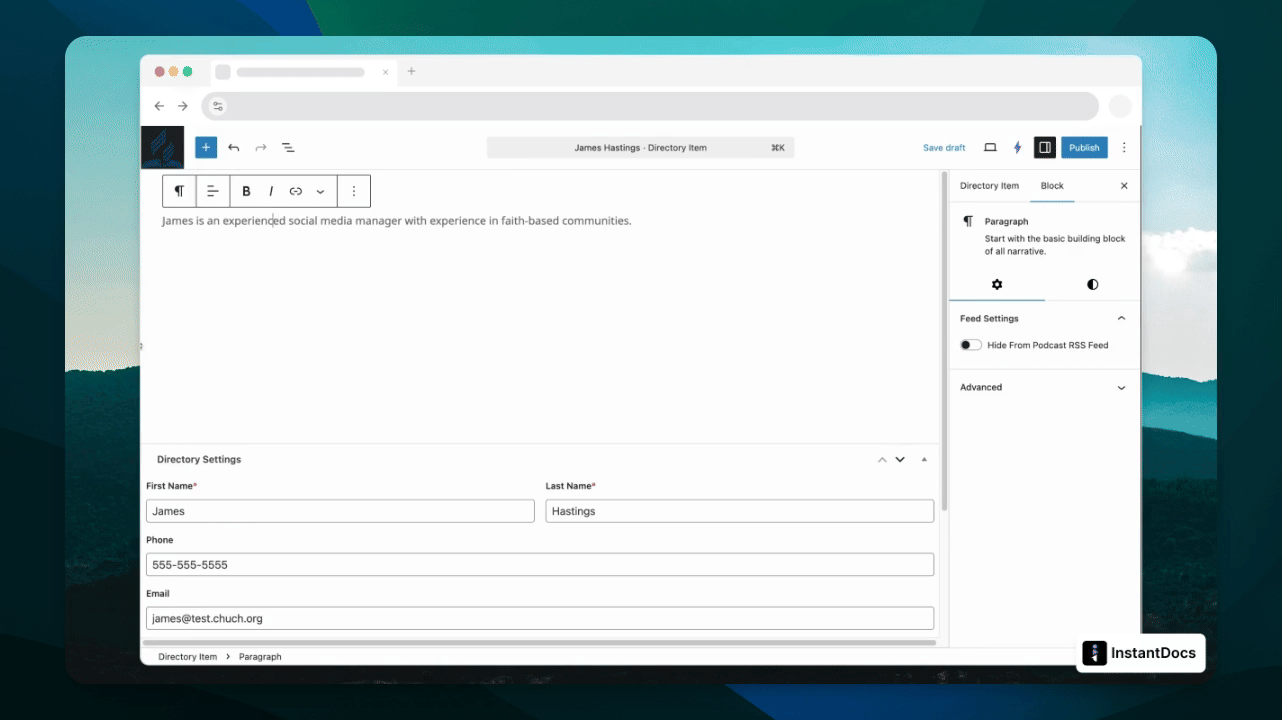Open the document overview list

click(288, 147)
